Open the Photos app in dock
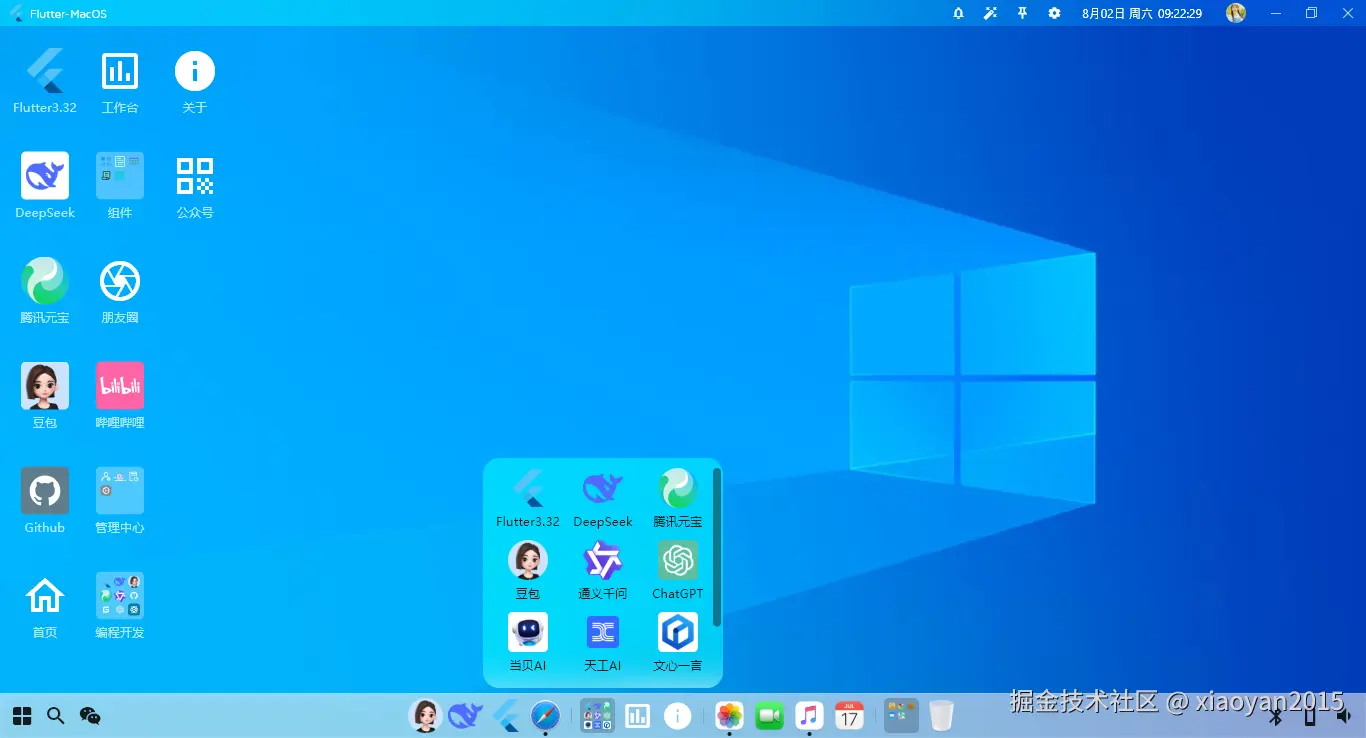The height and width of the screenshot is (738, 1366). pyautogui.click(x=730, y=715)
